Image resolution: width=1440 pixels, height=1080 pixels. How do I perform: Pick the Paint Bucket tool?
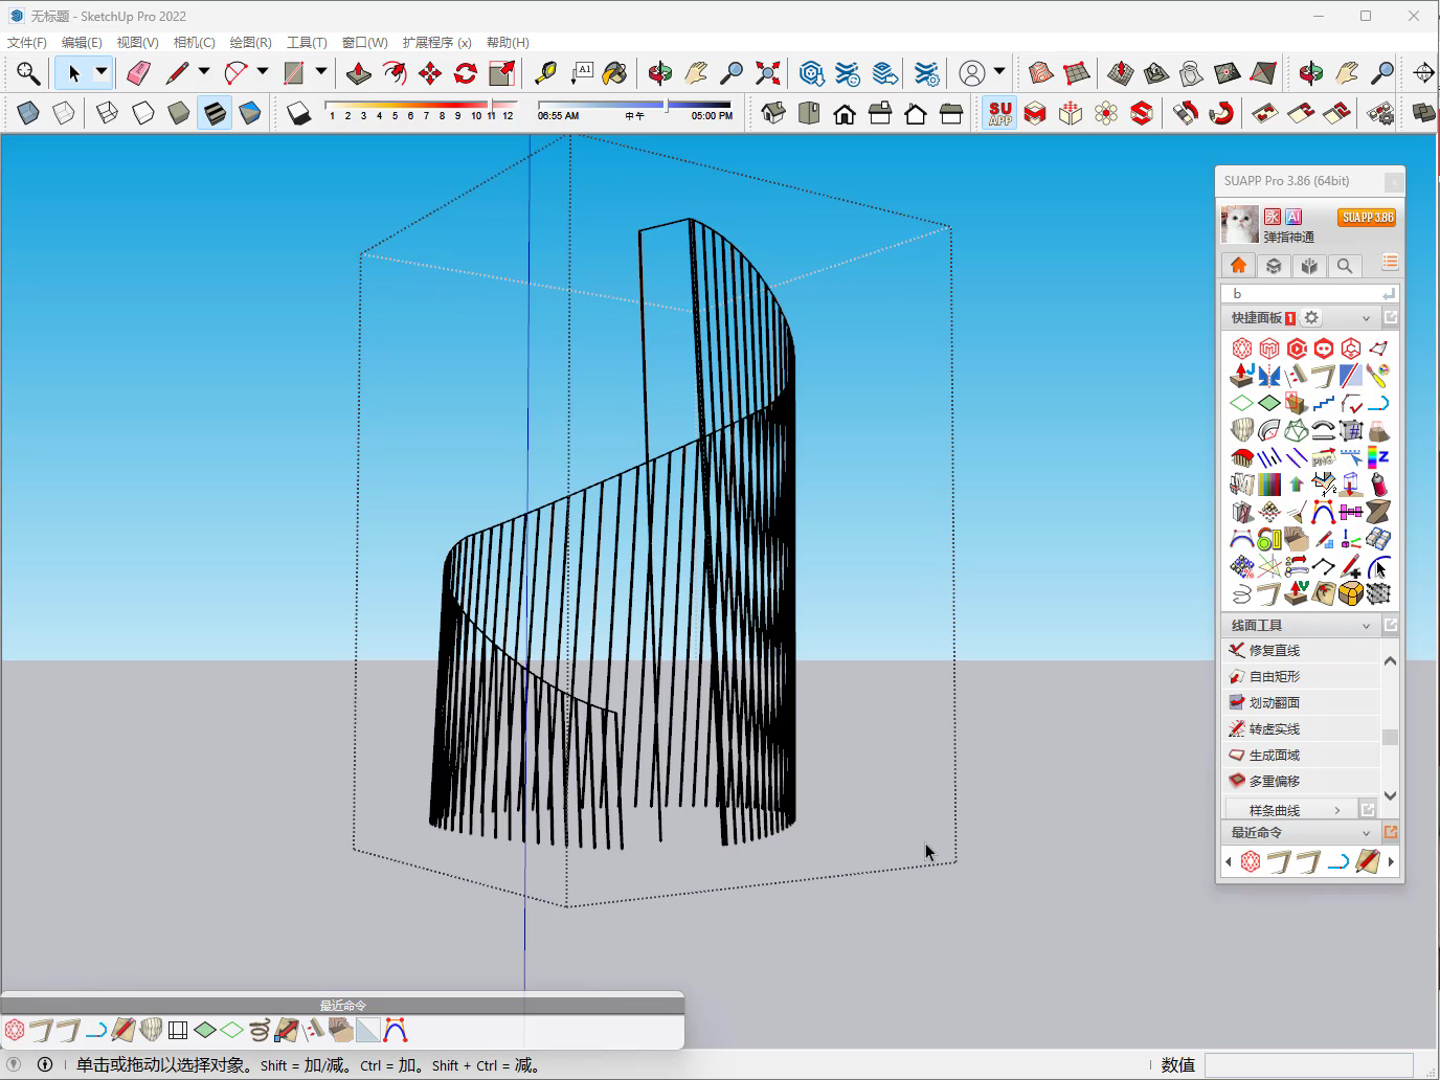tap(615, 73)
